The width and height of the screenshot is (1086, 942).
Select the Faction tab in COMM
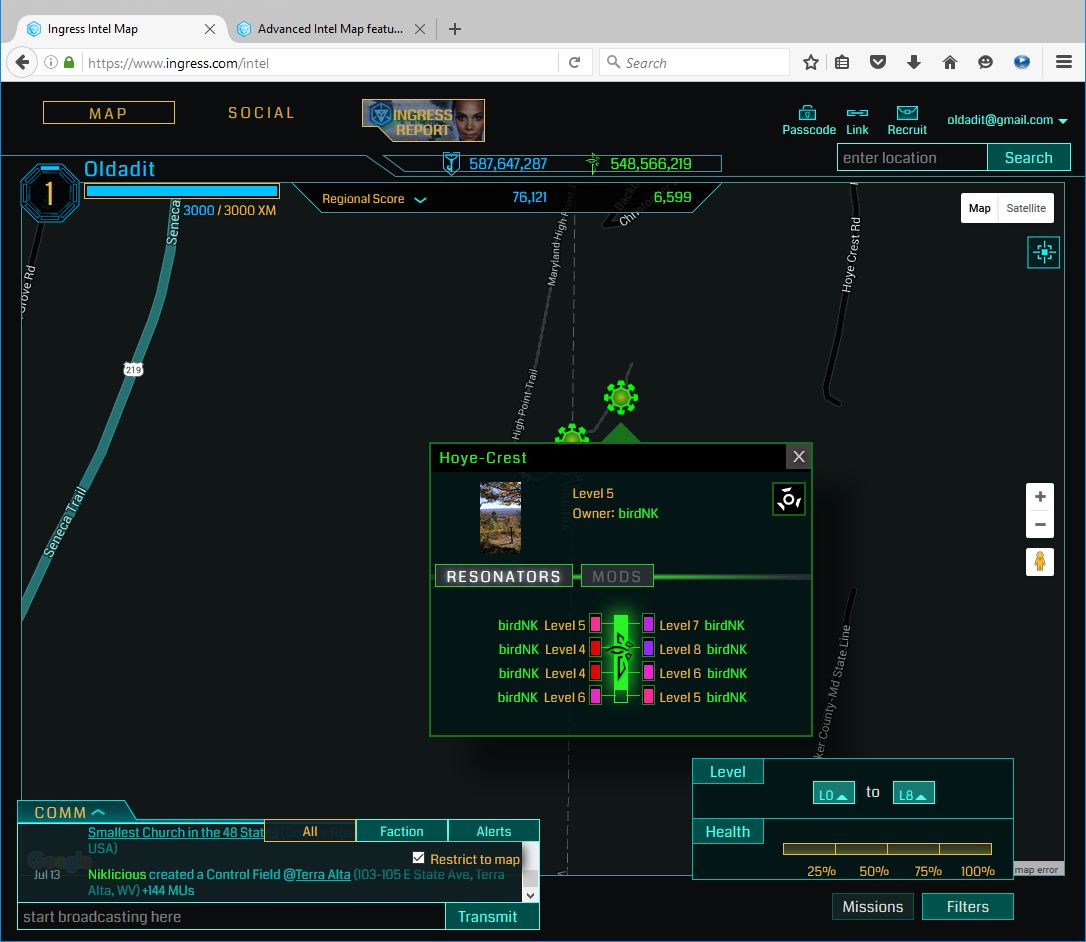tap(401, 831)
